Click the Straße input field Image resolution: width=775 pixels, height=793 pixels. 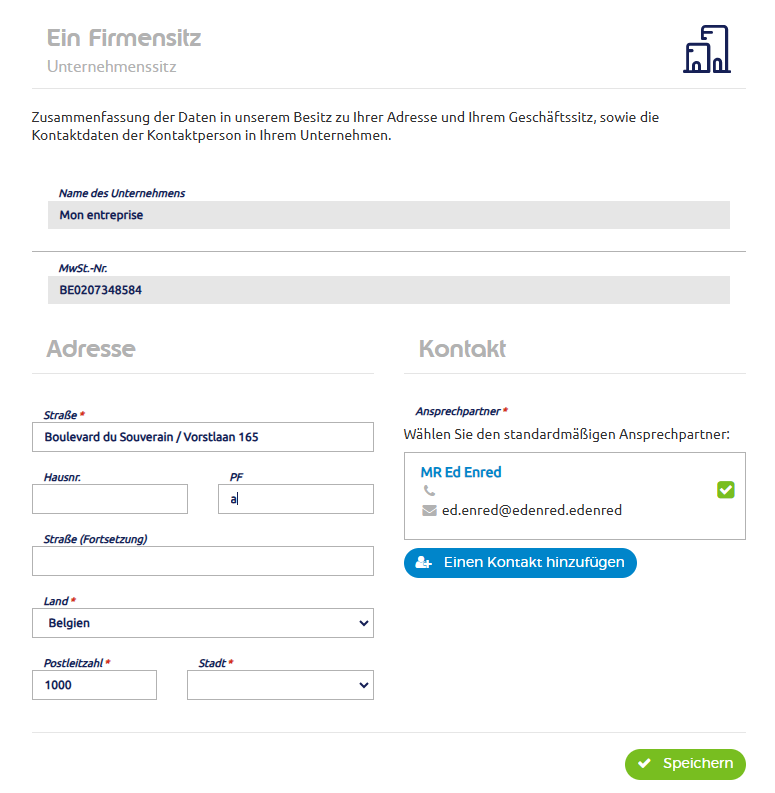pyautogui.click(x=203, y=437)
